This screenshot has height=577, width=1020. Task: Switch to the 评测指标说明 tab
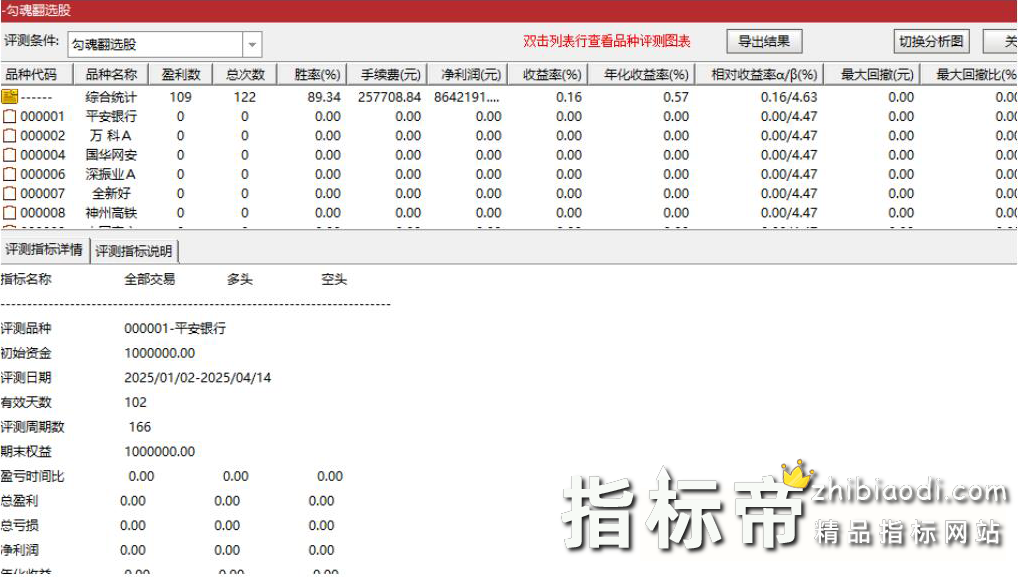click(x=134, y=251)
